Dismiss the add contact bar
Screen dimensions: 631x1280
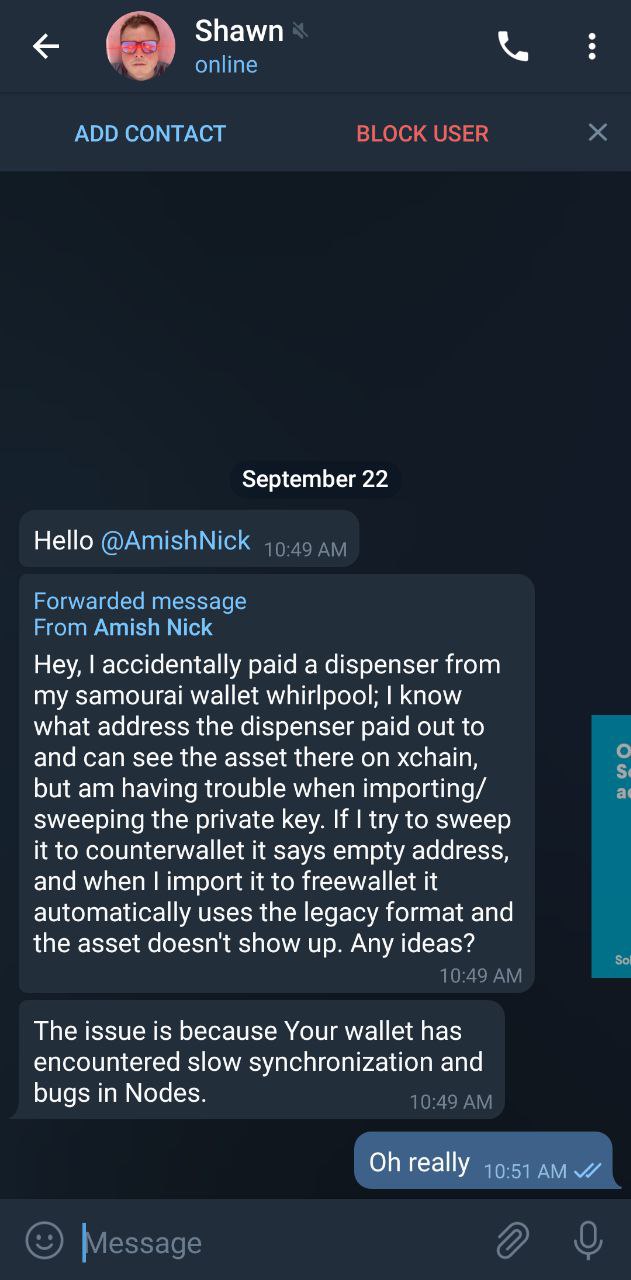coord(598,132)
